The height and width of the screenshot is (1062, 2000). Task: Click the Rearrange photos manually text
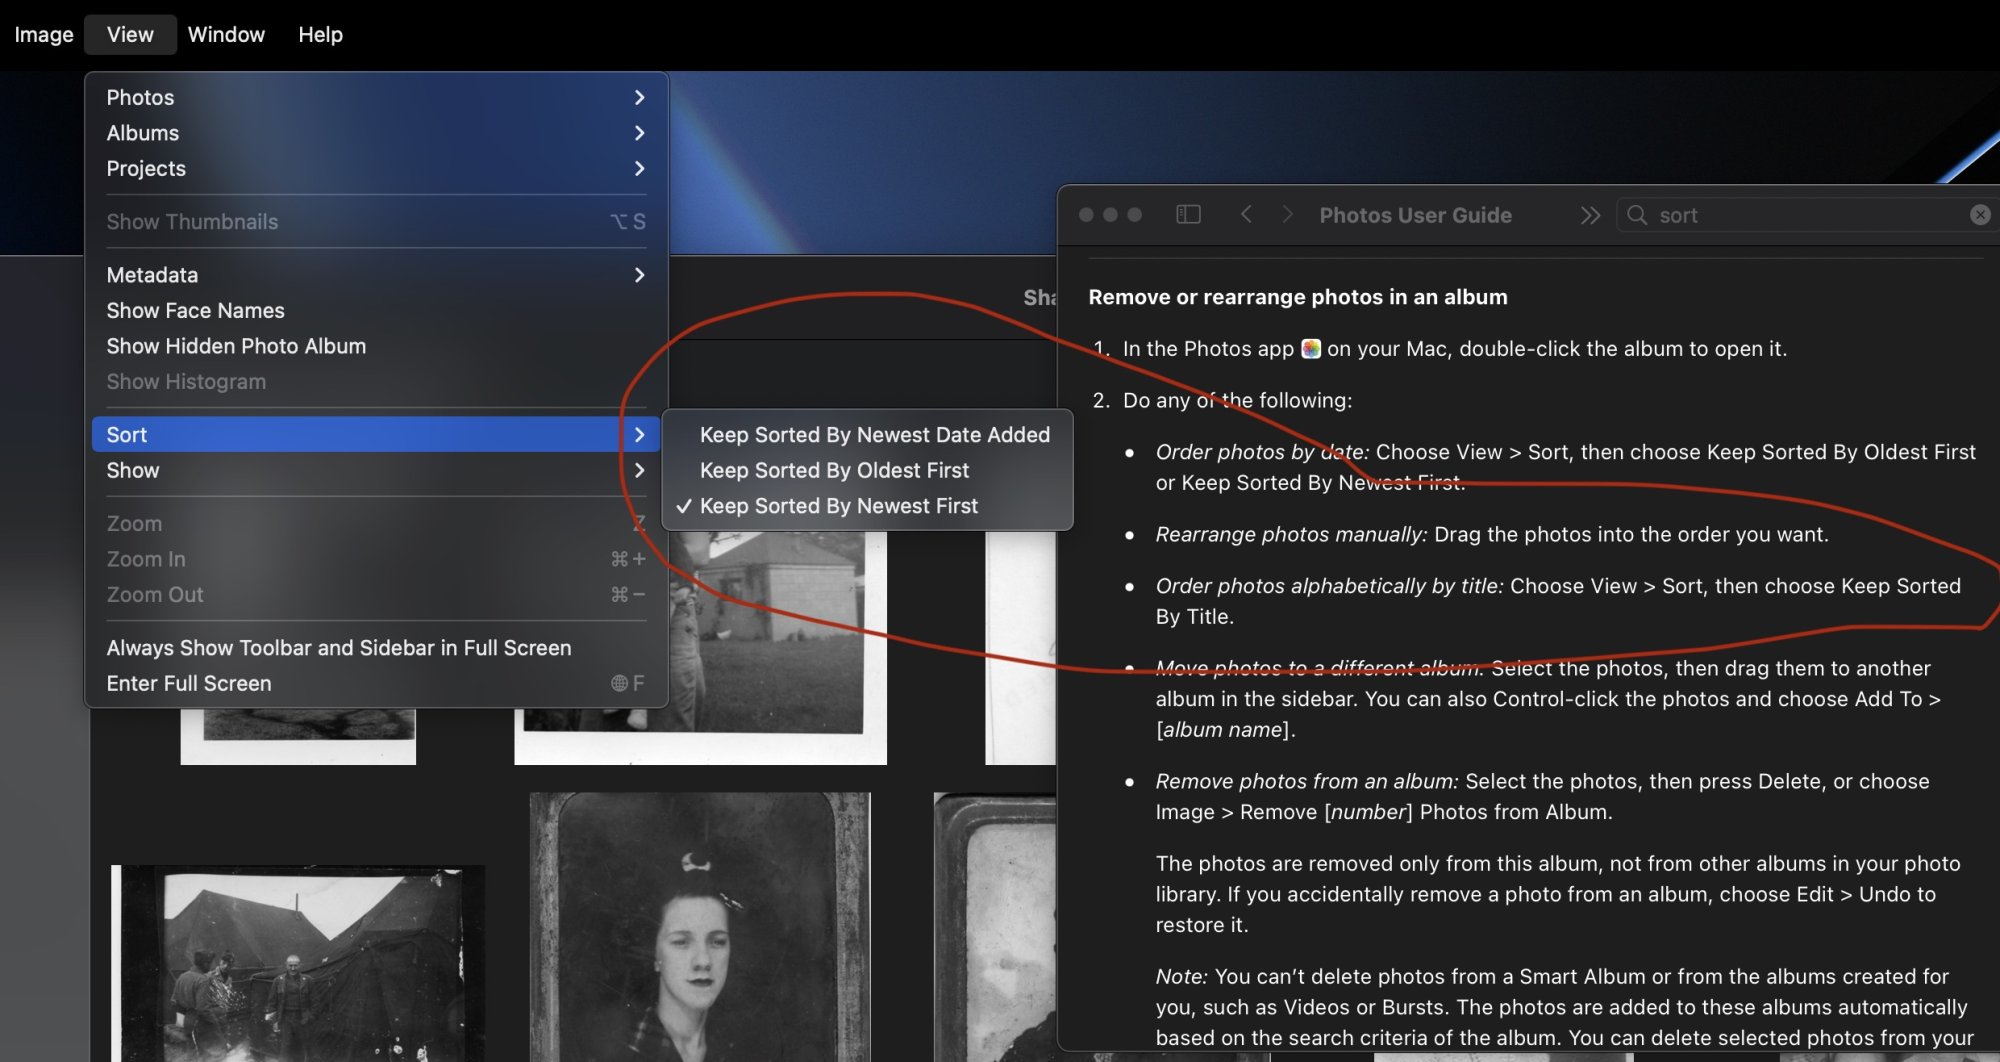1291,534
